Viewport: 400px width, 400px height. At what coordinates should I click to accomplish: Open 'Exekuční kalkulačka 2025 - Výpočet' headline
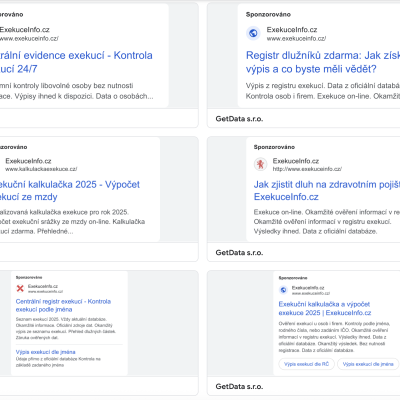click(x=70, y=191)
